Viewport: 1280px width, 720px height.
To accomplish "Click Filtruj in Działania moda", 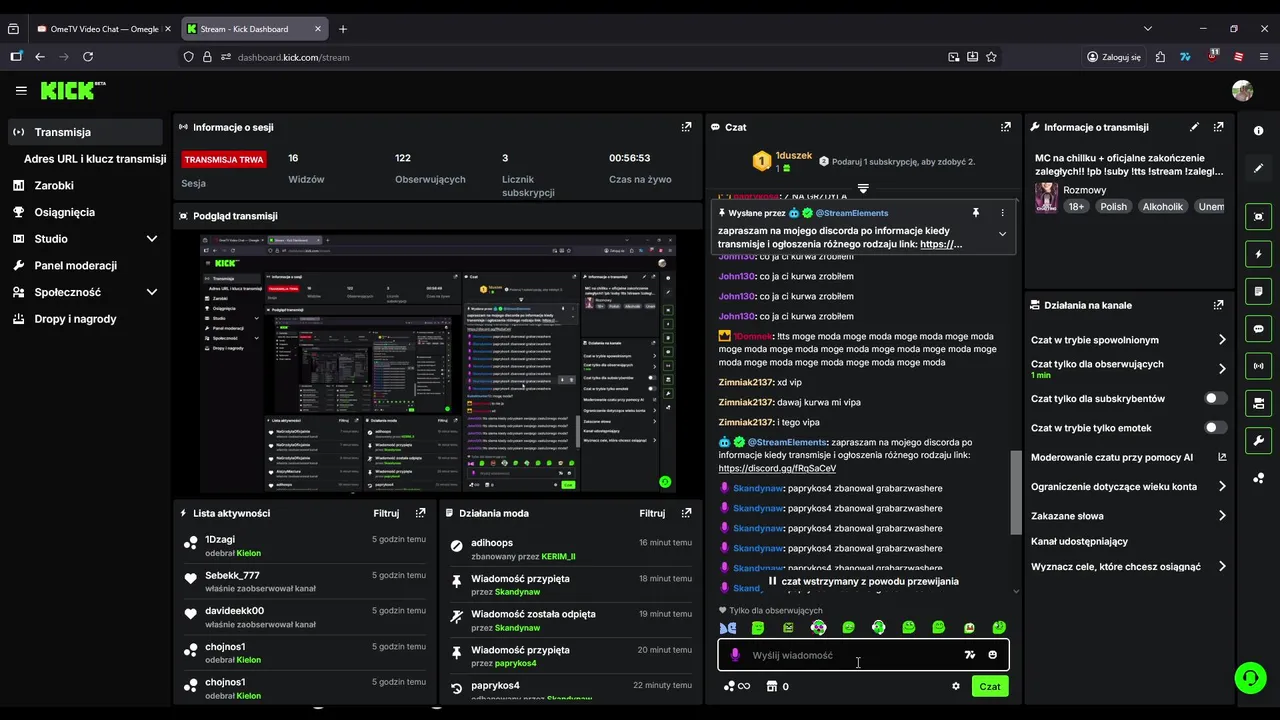I will 652,513.
